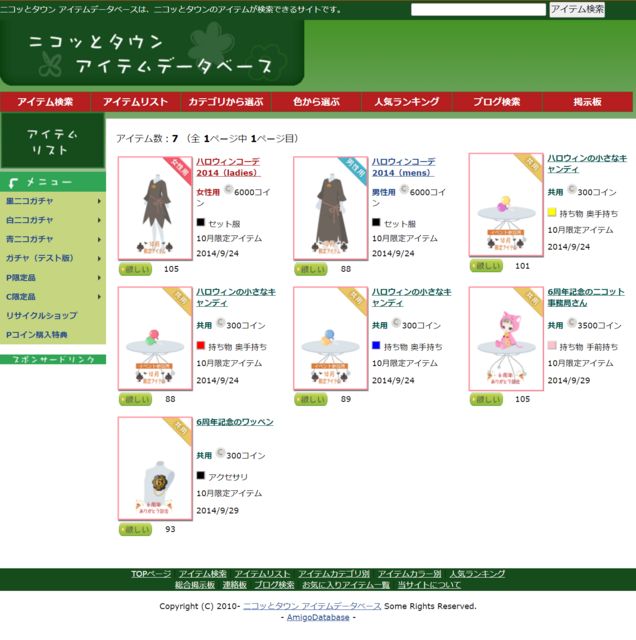Open the 色から選ぶ nav tab

tap(316, 102)
